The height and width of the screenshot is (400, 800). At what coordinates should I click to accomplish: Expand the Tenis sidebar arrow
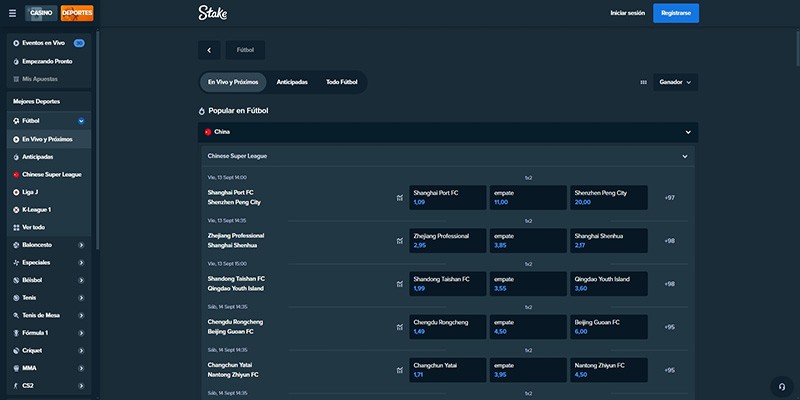[81, 298]
